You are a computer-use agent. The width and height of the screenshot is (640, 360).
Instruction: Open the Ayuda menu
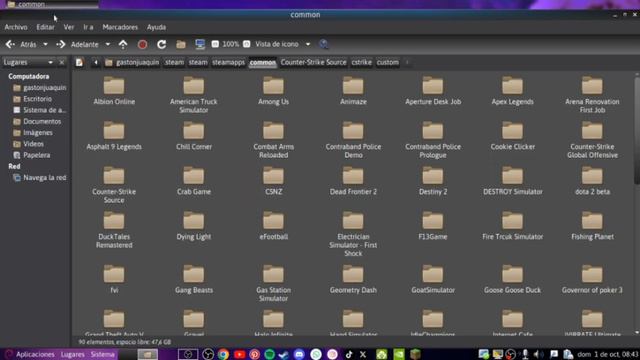(156, 27)
